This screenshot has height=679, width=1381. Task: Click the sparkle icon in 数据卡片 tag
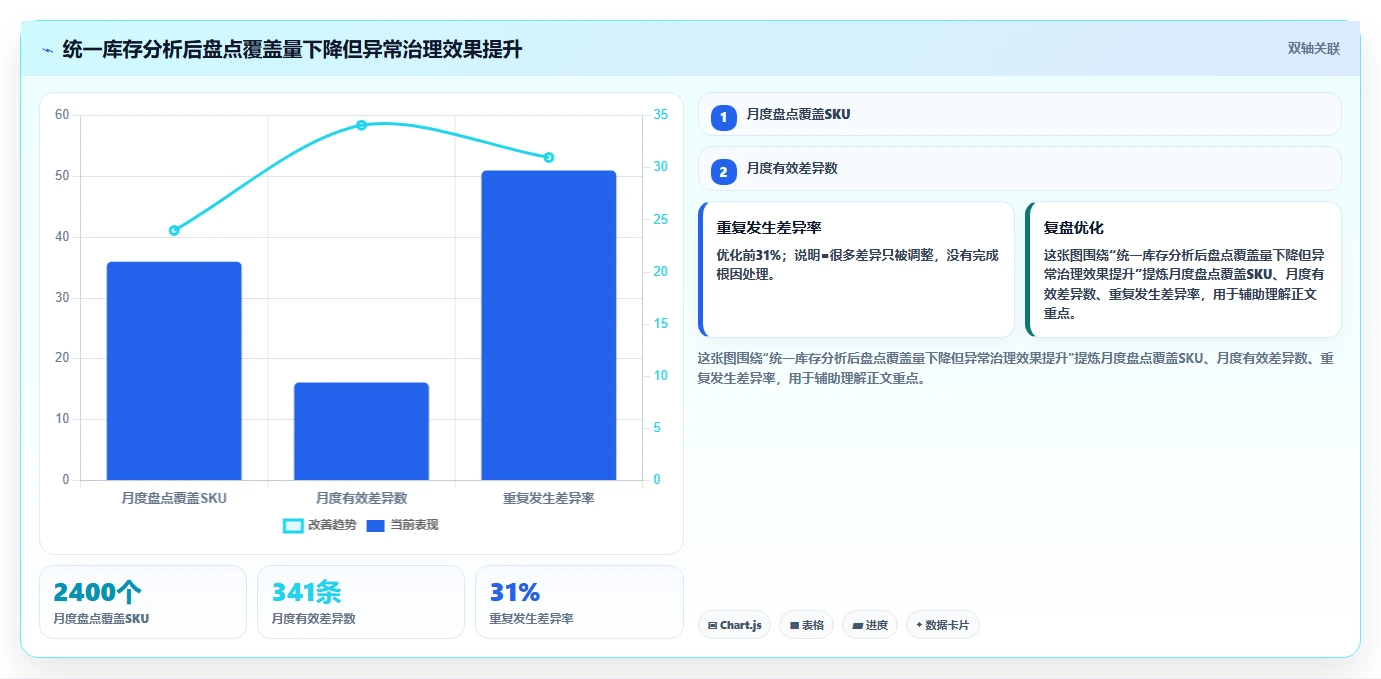(x=919, y=625)
